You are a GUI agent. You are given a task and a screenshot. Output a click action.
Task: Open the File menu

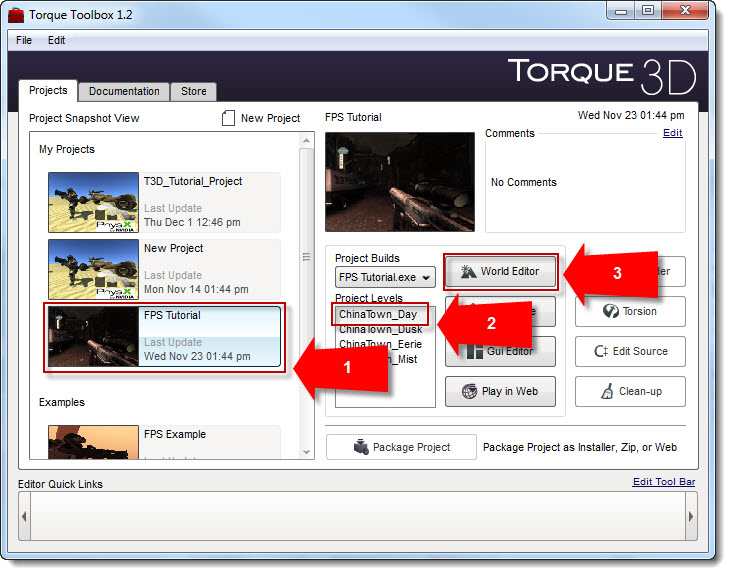click(x=24, y=40)
